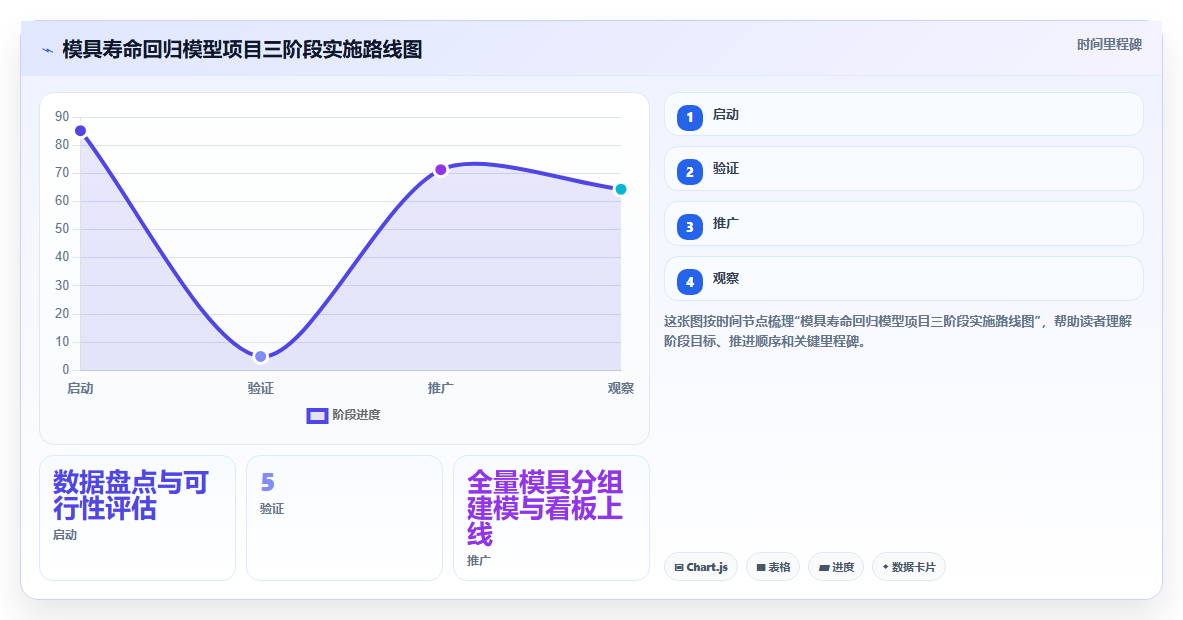Open the 全量模具分组建模与看板上线 card
The height and width of the screenshot is (620, 1183).
click(x=552, y=518)
